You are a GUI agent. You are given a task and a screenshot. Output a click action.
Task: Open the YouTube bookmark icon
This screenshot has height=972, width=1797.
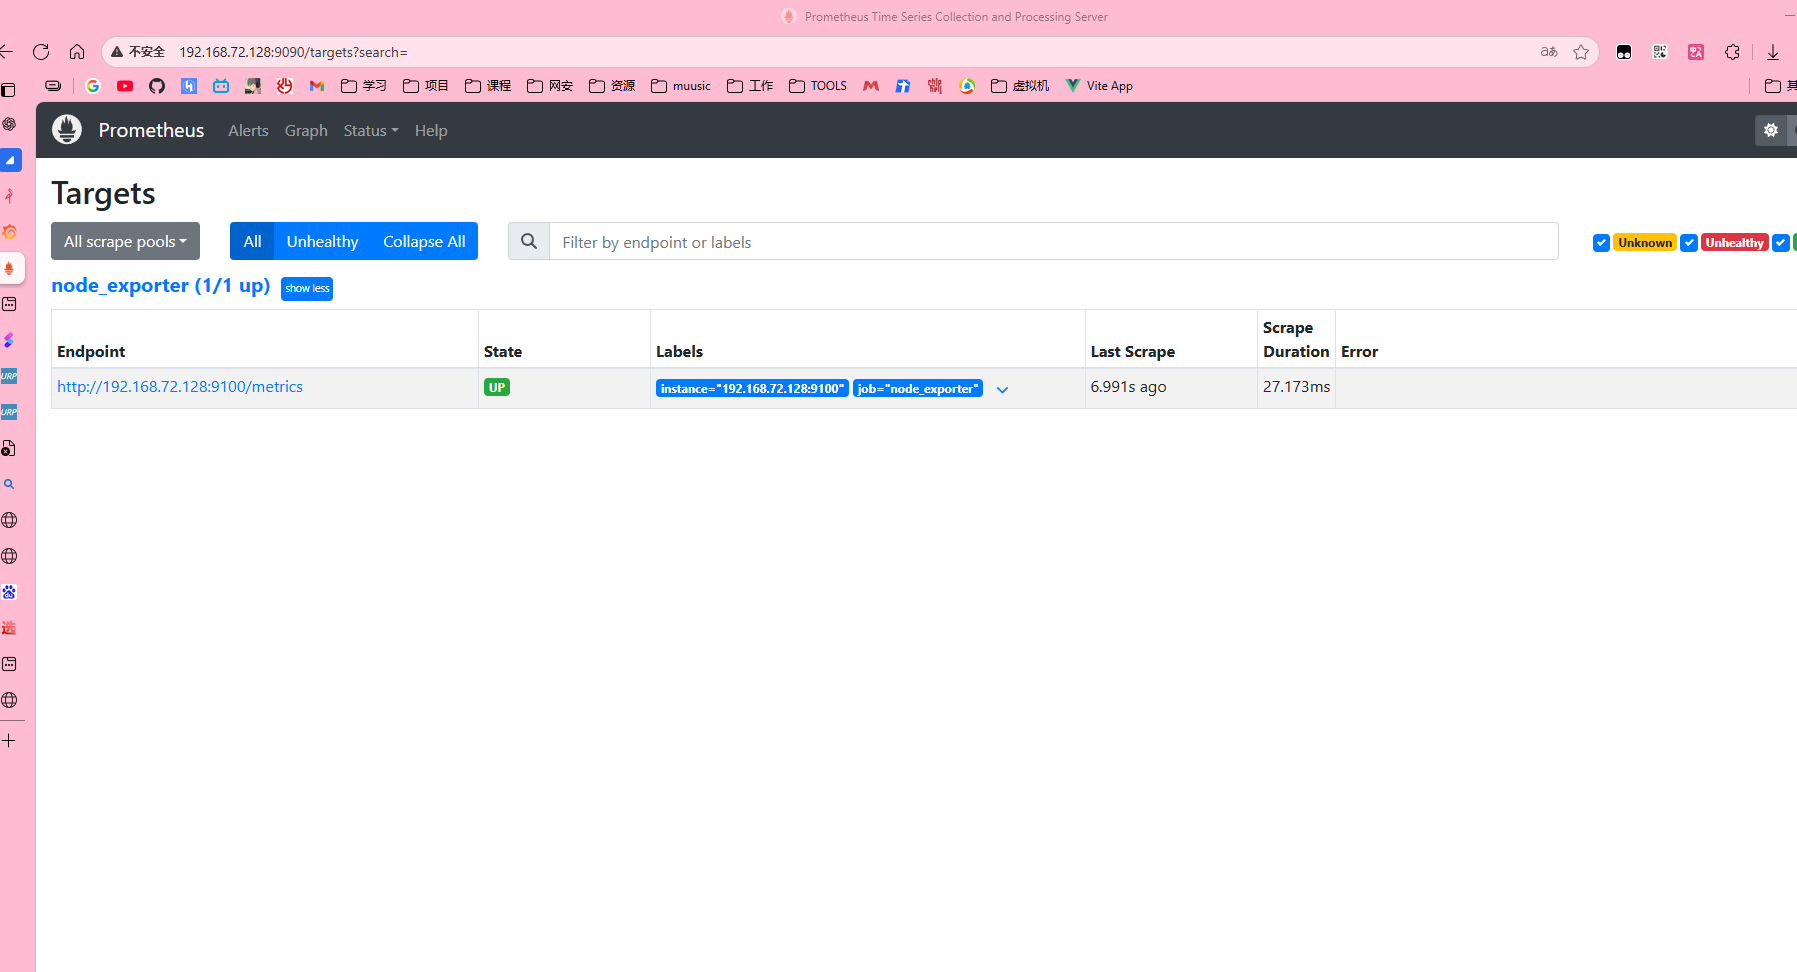pos(125,86)
